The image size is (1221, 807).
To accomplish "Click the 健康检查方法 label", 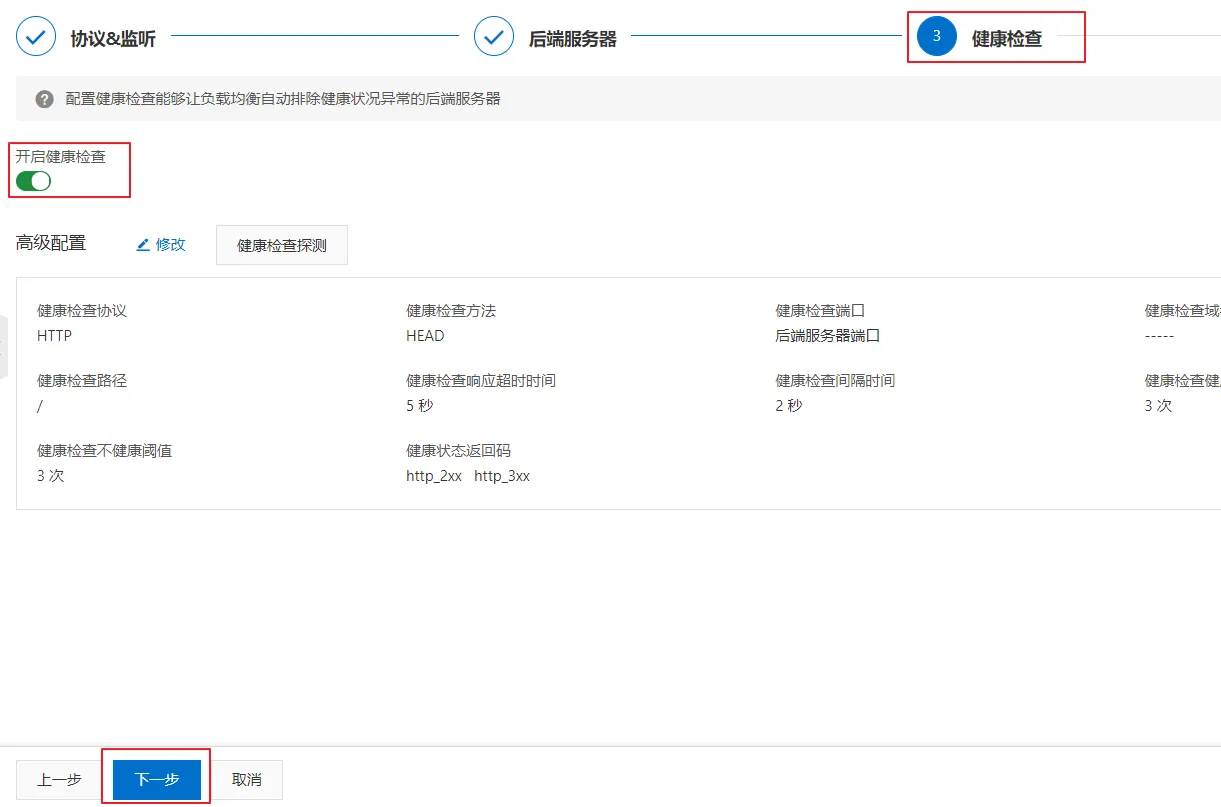I will pyautogui.click(x=451, y=311).
